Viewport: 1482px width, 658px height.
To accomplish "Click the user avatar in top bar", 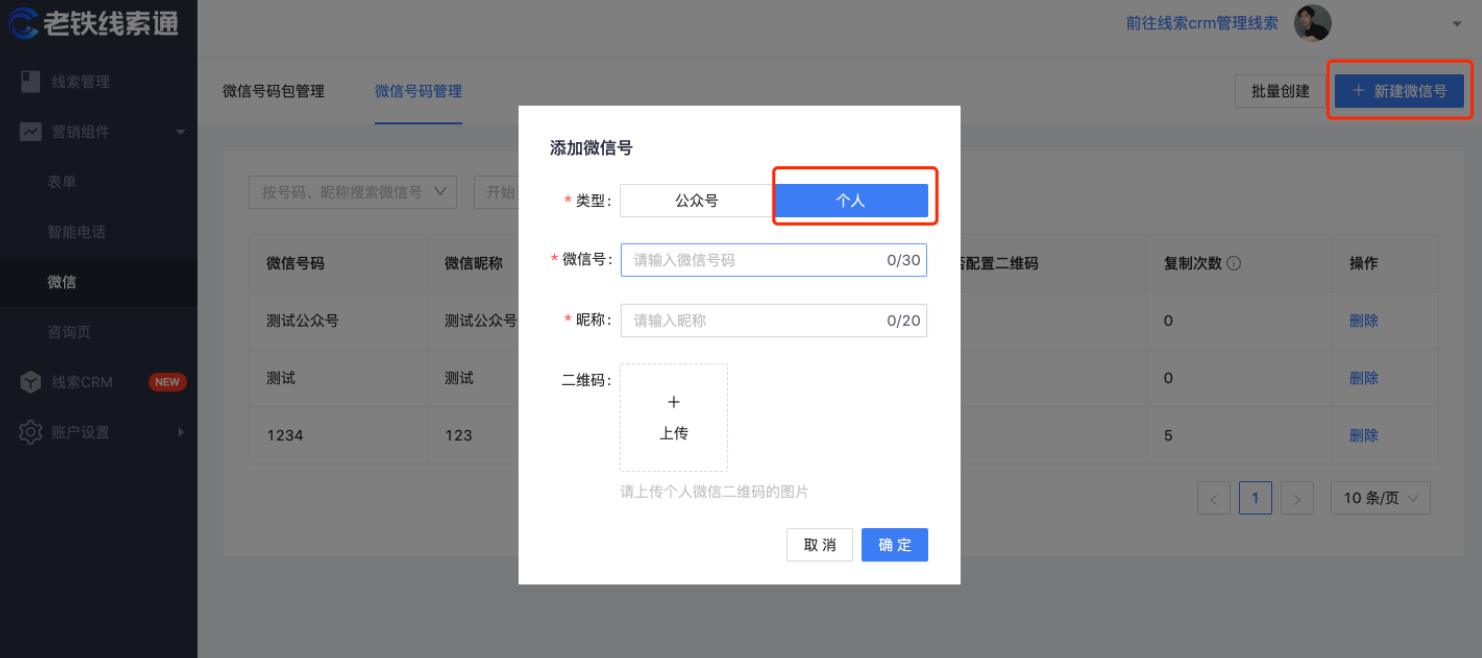I will pos(1312,23).
